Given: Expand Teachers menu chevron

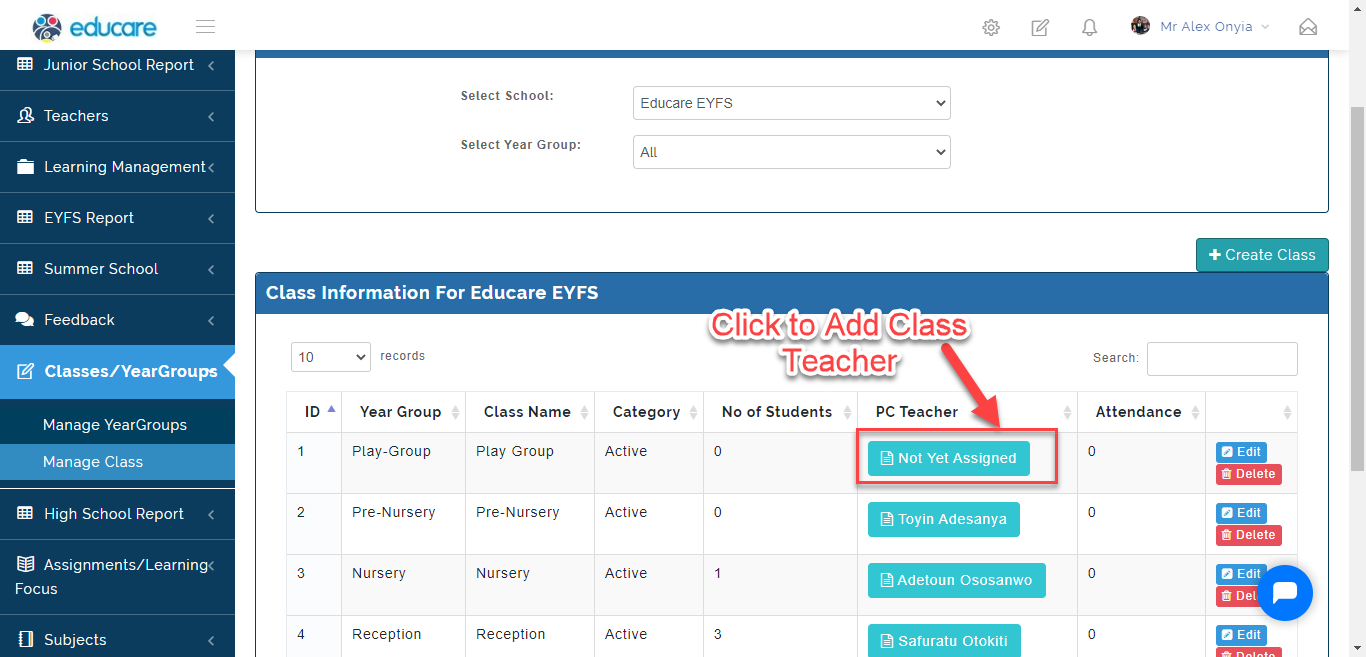Looking at the screenshot, I should point(211,117).
